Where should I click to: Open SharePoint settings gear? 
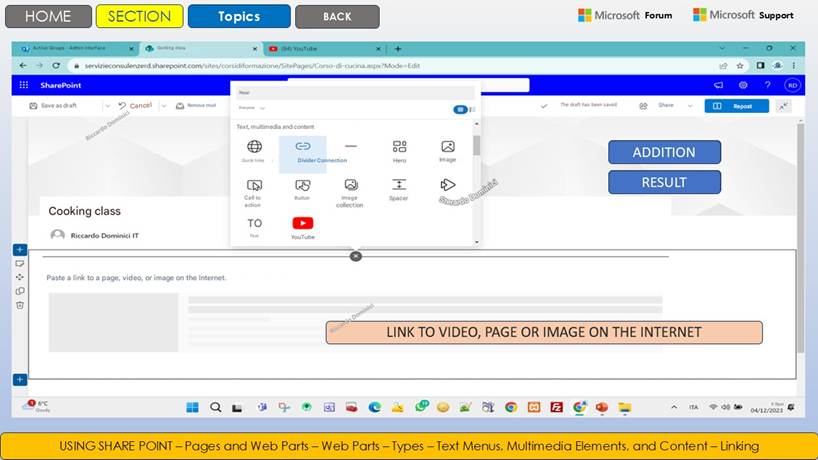coord(743,85)
